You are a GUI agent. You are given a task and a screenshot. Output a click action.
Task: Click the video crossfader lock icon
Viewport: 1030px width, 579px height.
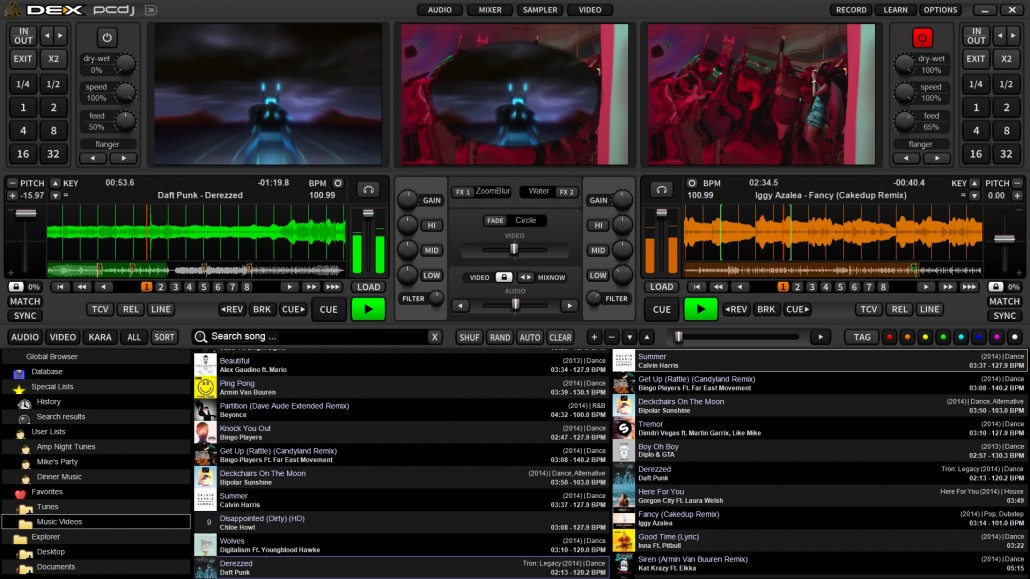point(504,277)
